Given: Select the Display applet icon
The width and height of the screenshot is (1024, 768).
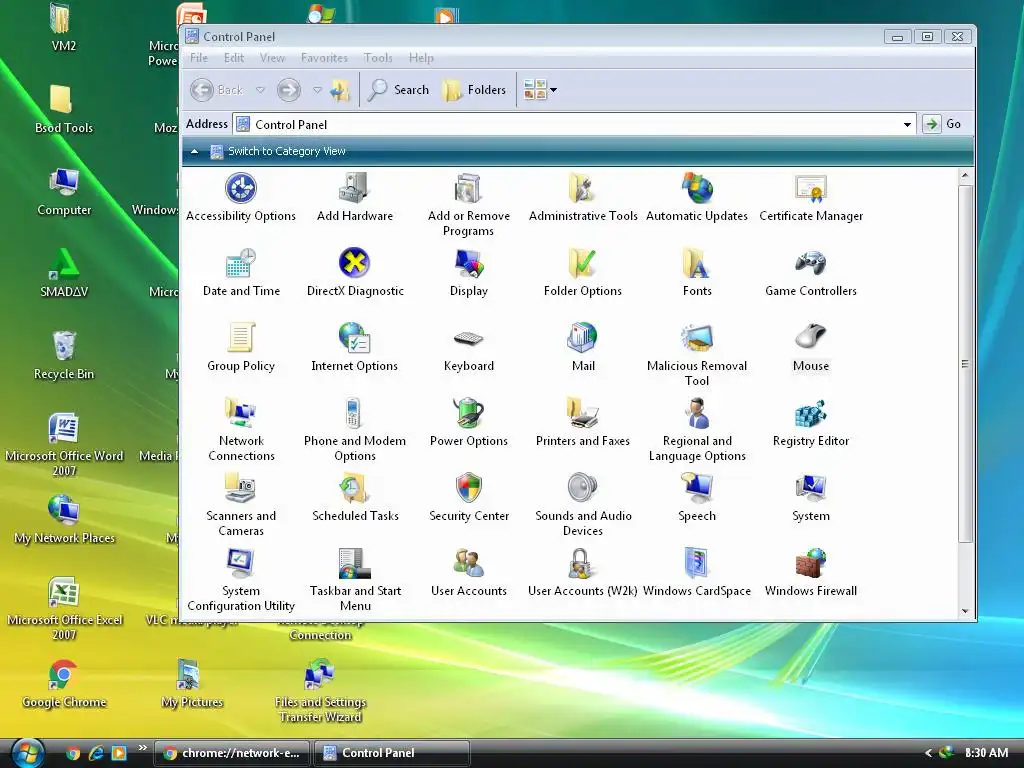Looking at the screenshot, I should tap(468, 263).
